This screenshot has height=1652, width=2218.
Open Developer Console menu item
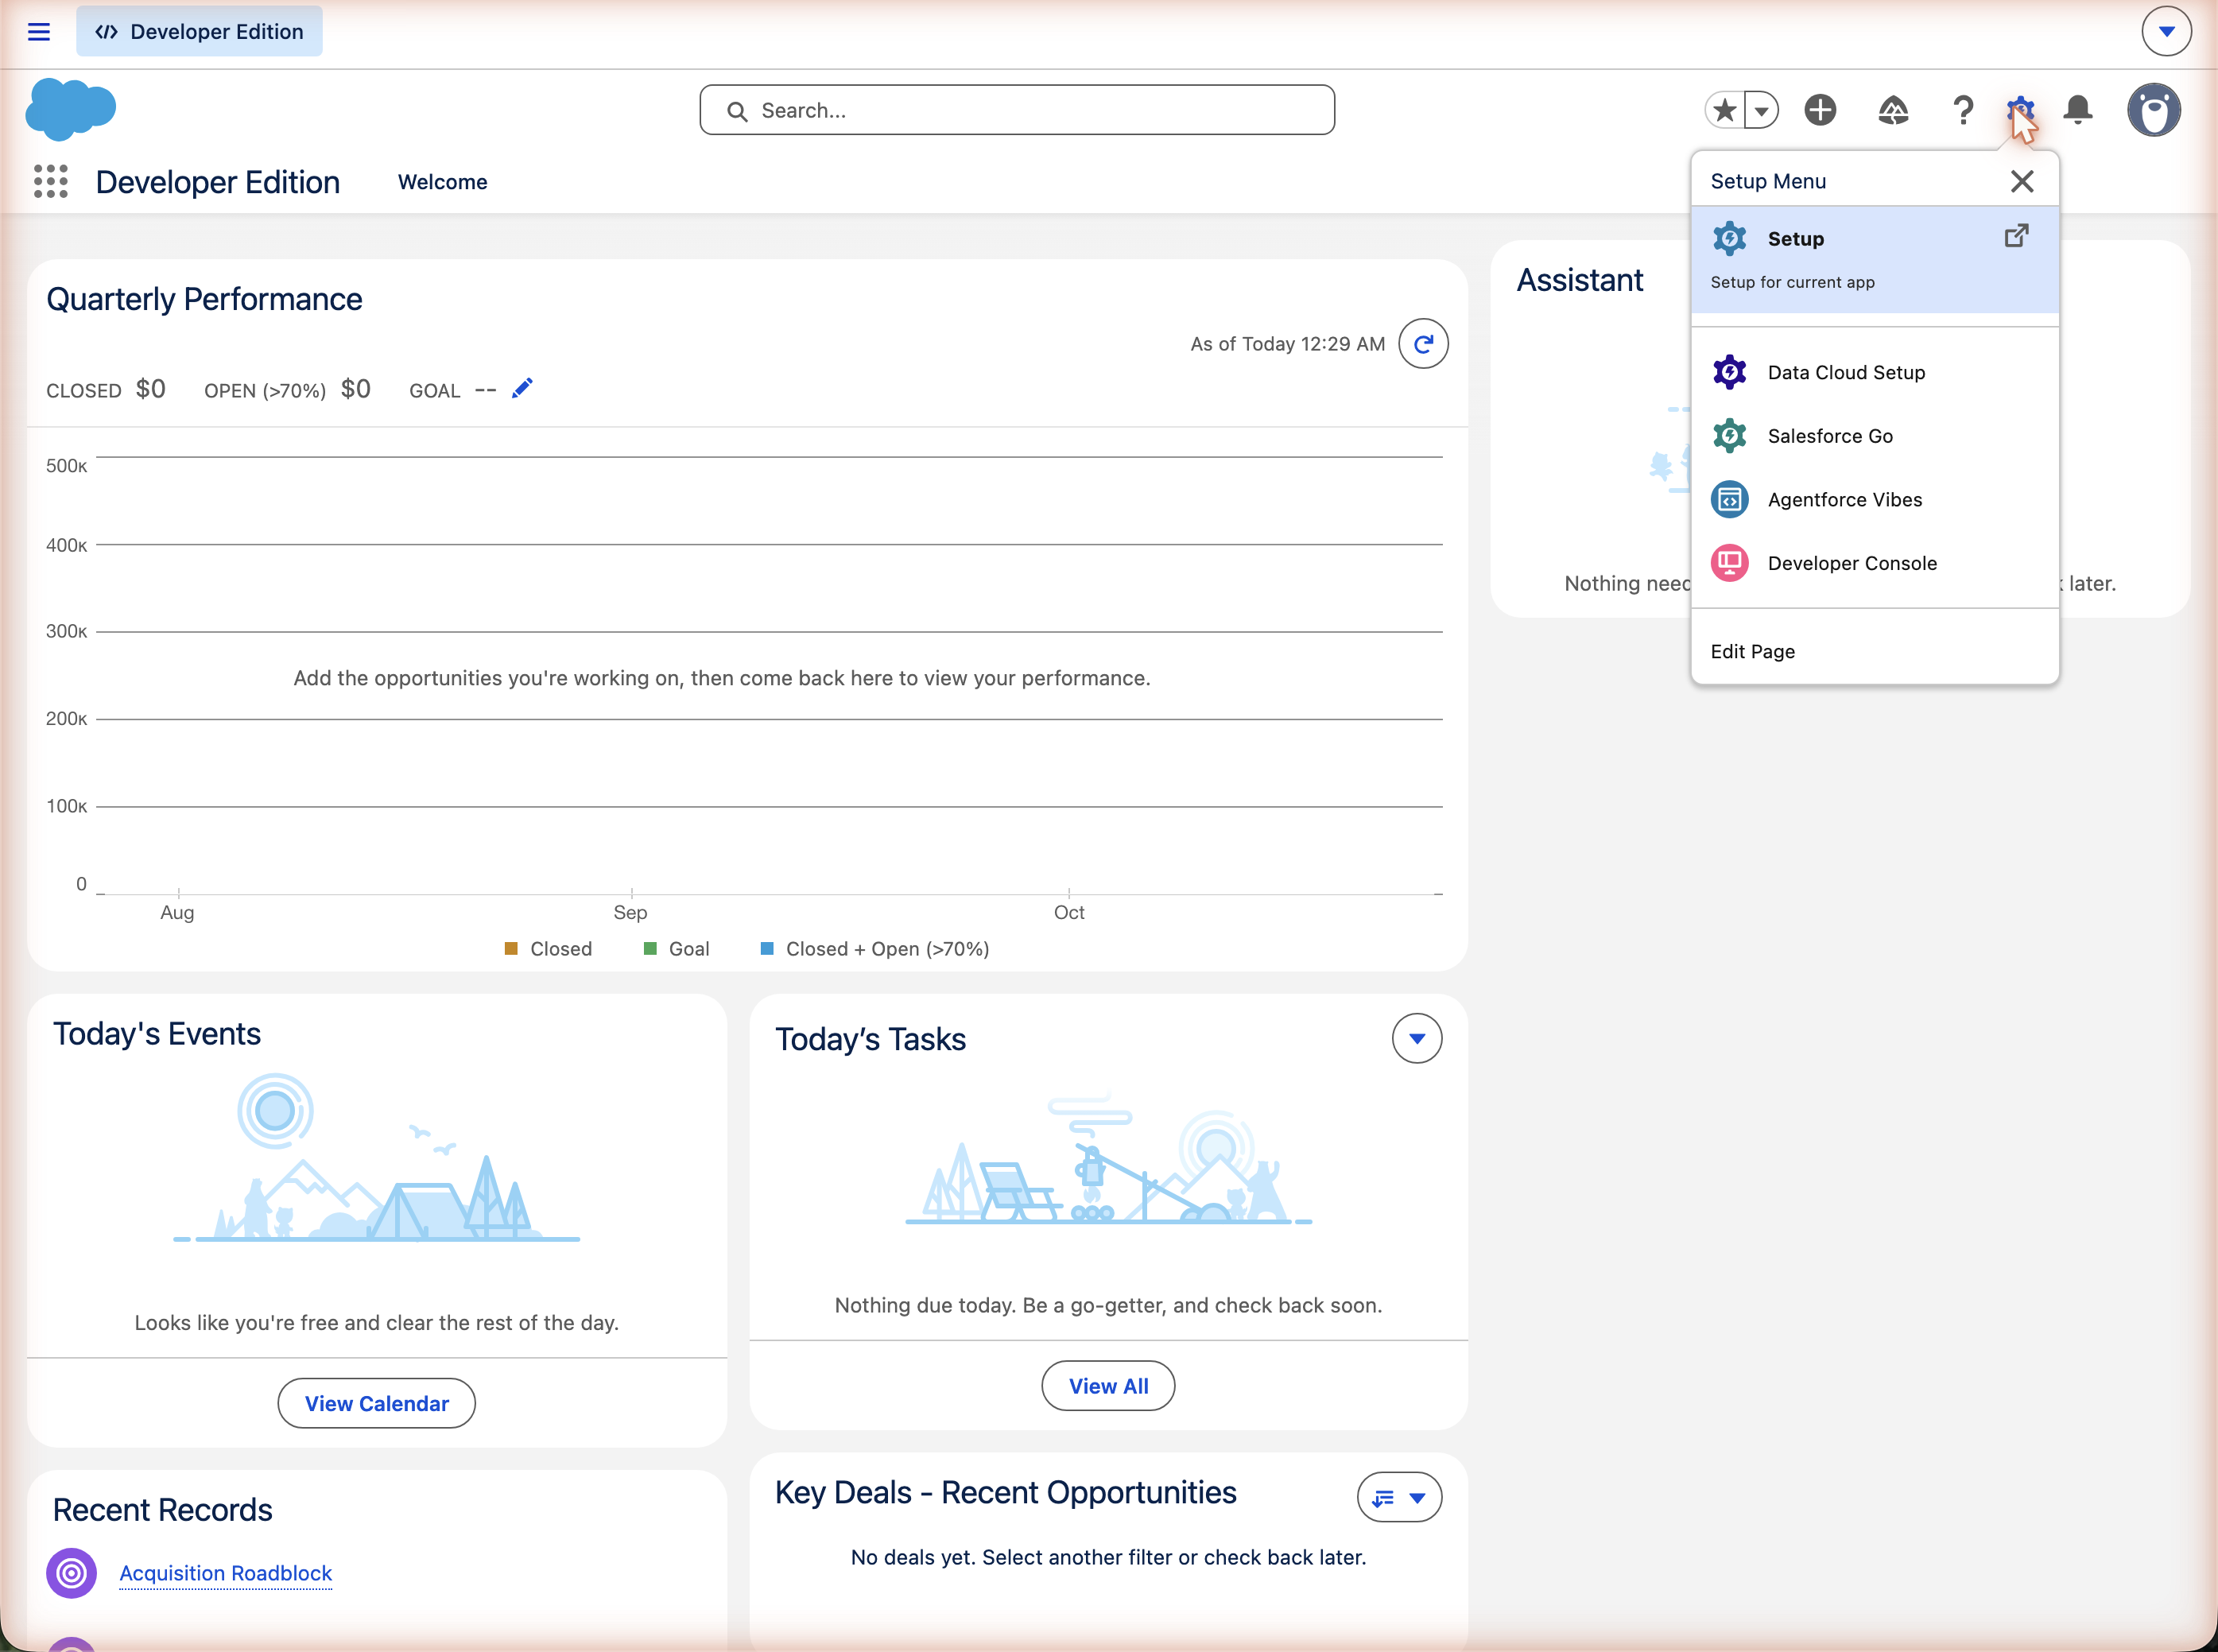coord(1874,564)
